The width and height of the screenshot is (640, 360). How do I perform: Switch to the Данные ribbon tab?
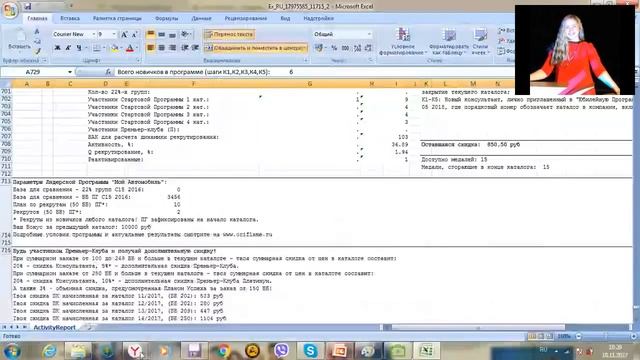coord(202,18)
